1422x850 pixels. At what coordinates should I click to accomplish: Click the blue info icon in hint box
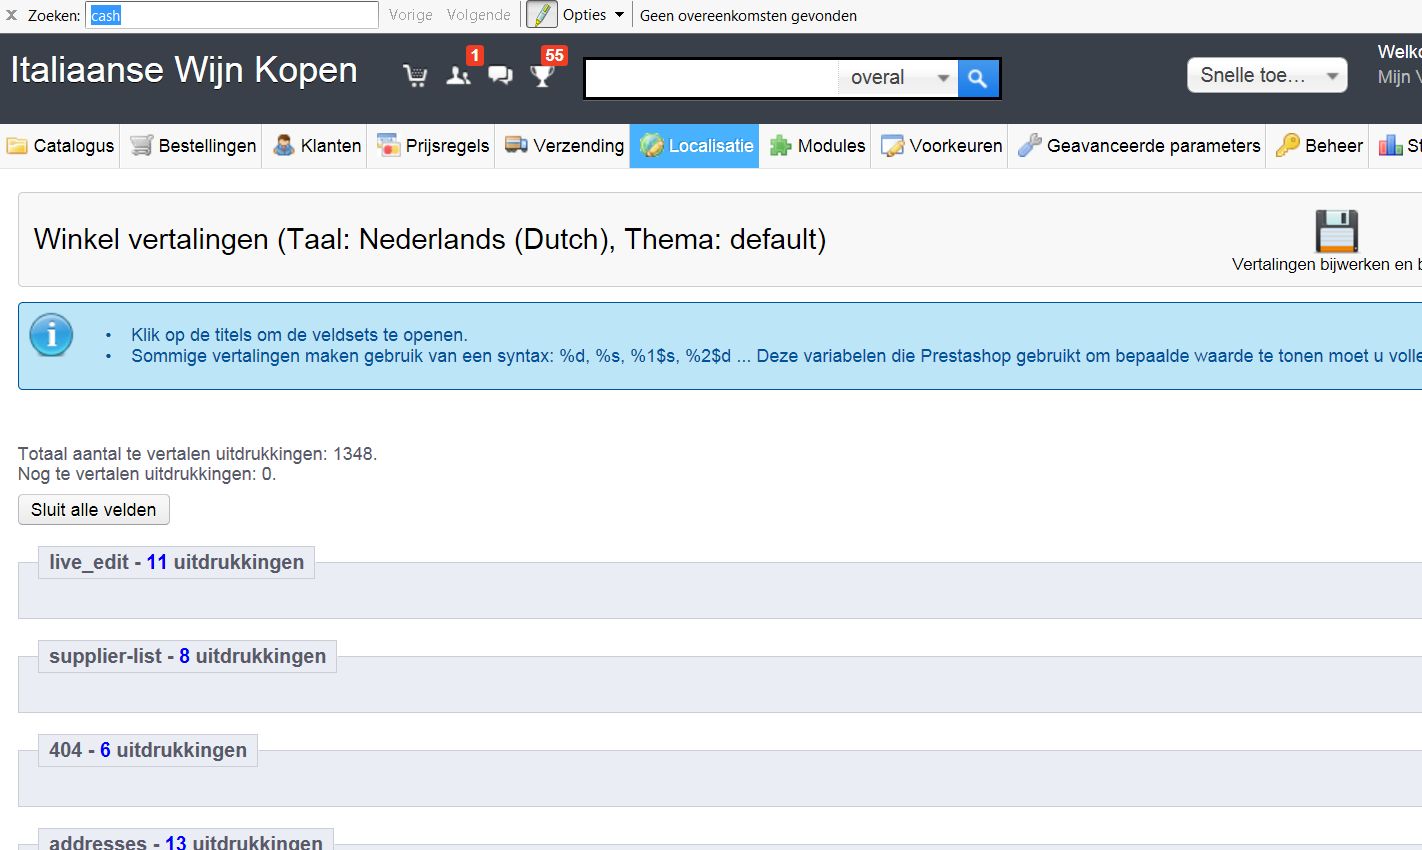pyautogui.click(x=51, y=335)
